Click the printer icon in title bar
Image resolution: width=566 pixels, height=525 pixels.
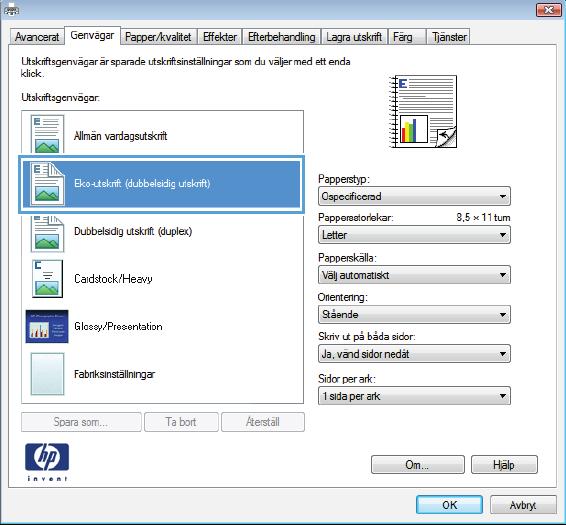click(x=11, y=10)
